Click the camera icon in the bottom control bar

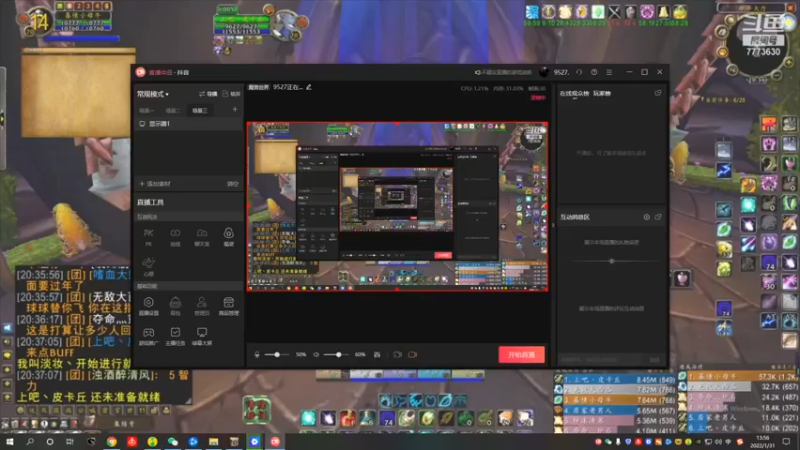[x=412, y=355]
